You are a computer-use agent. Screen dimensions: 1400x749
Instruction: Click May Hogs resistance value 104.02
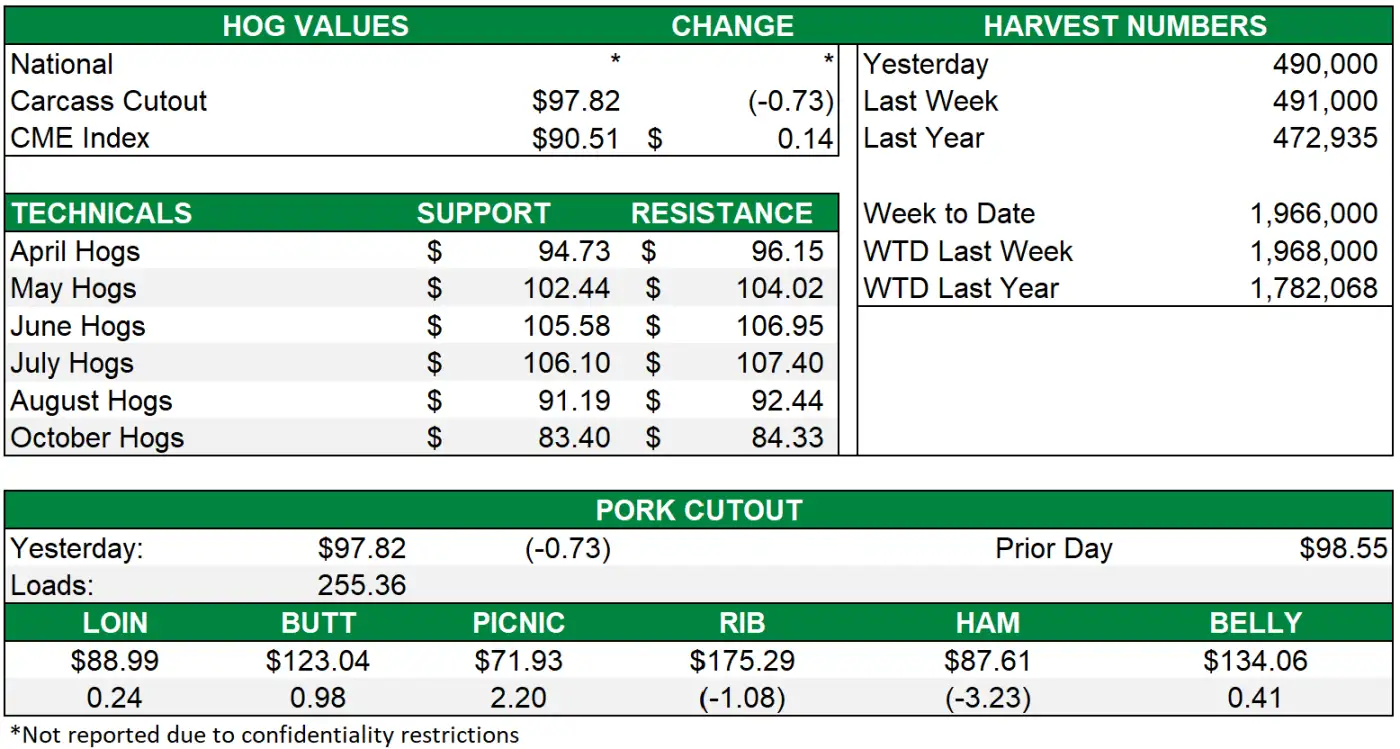click(780, 289)
